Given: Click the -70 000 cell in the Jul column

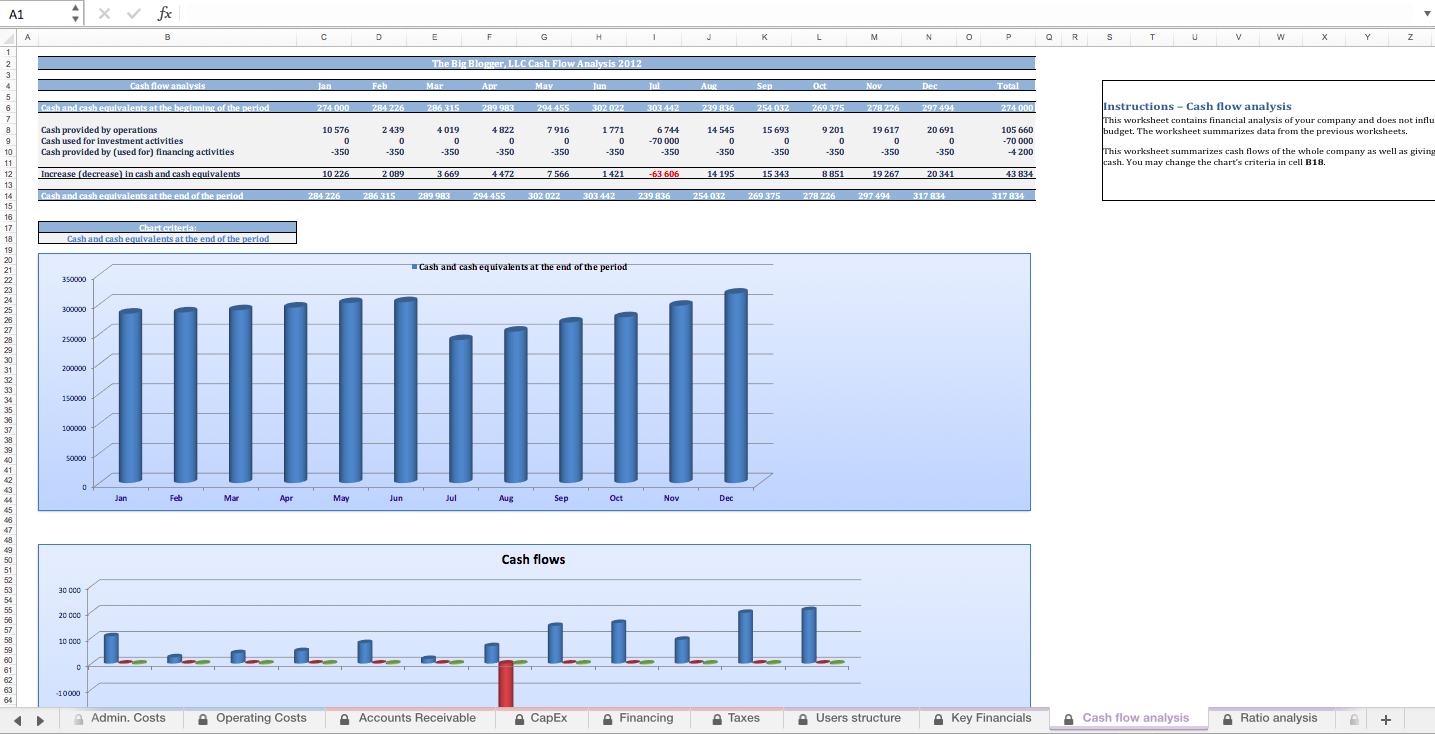Looking at the screenshot, I should pos(663,141).
